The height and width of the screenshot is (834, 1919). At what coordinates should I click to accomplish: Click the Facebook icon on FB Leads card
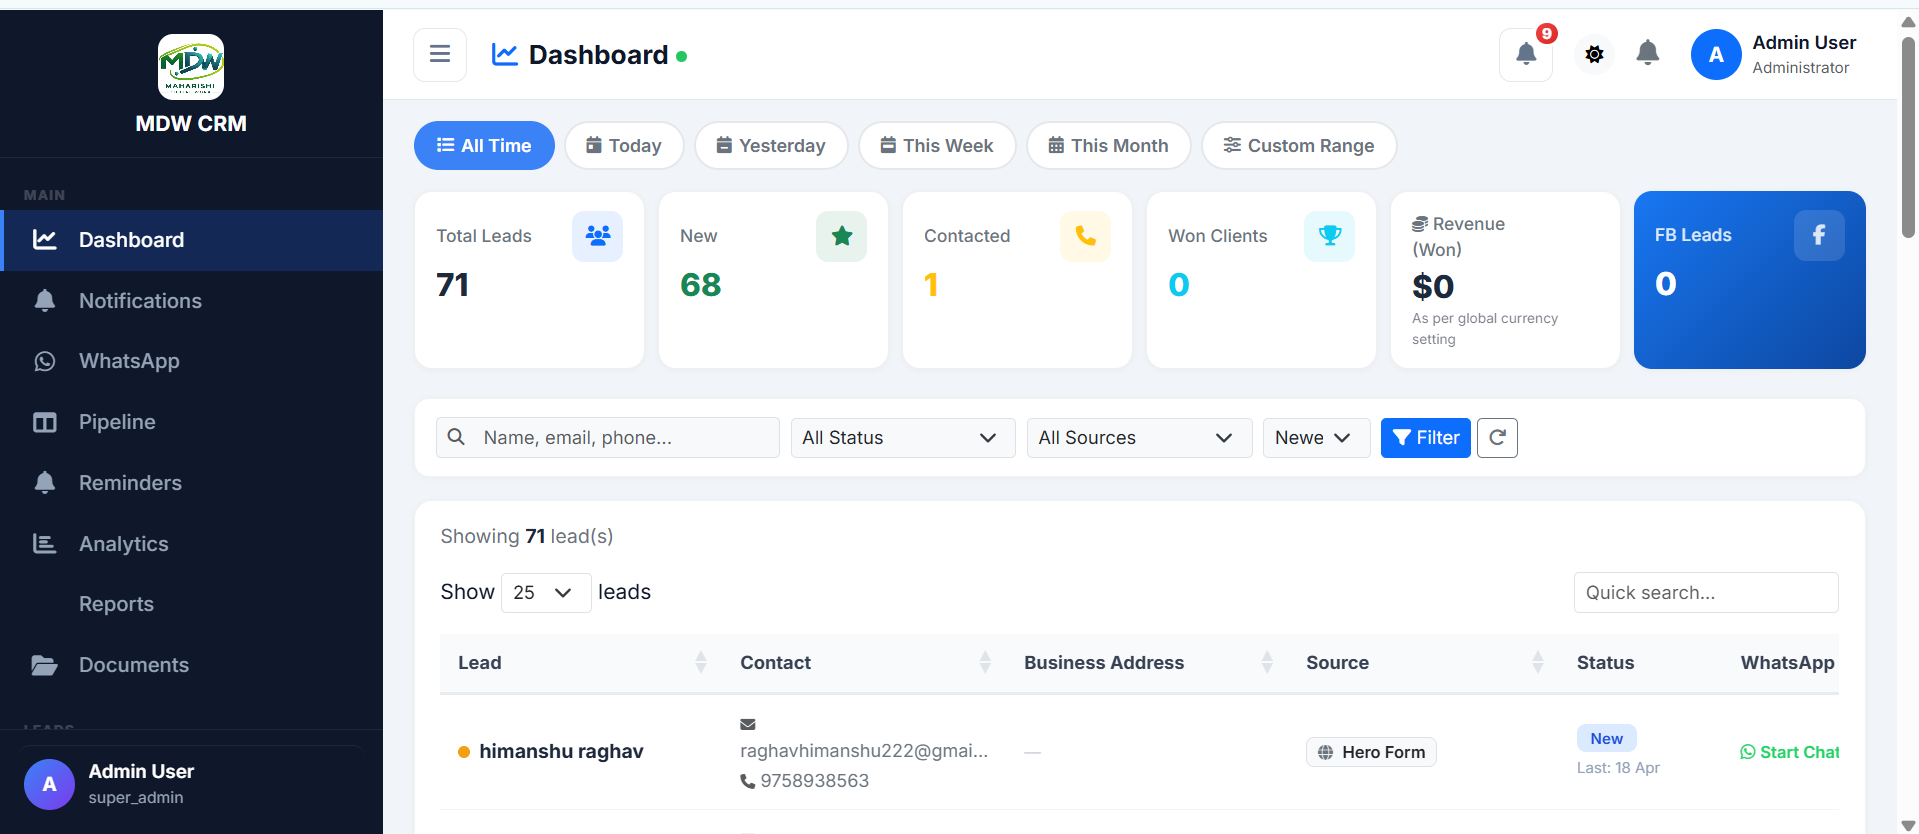click(x=1819, y=235)
